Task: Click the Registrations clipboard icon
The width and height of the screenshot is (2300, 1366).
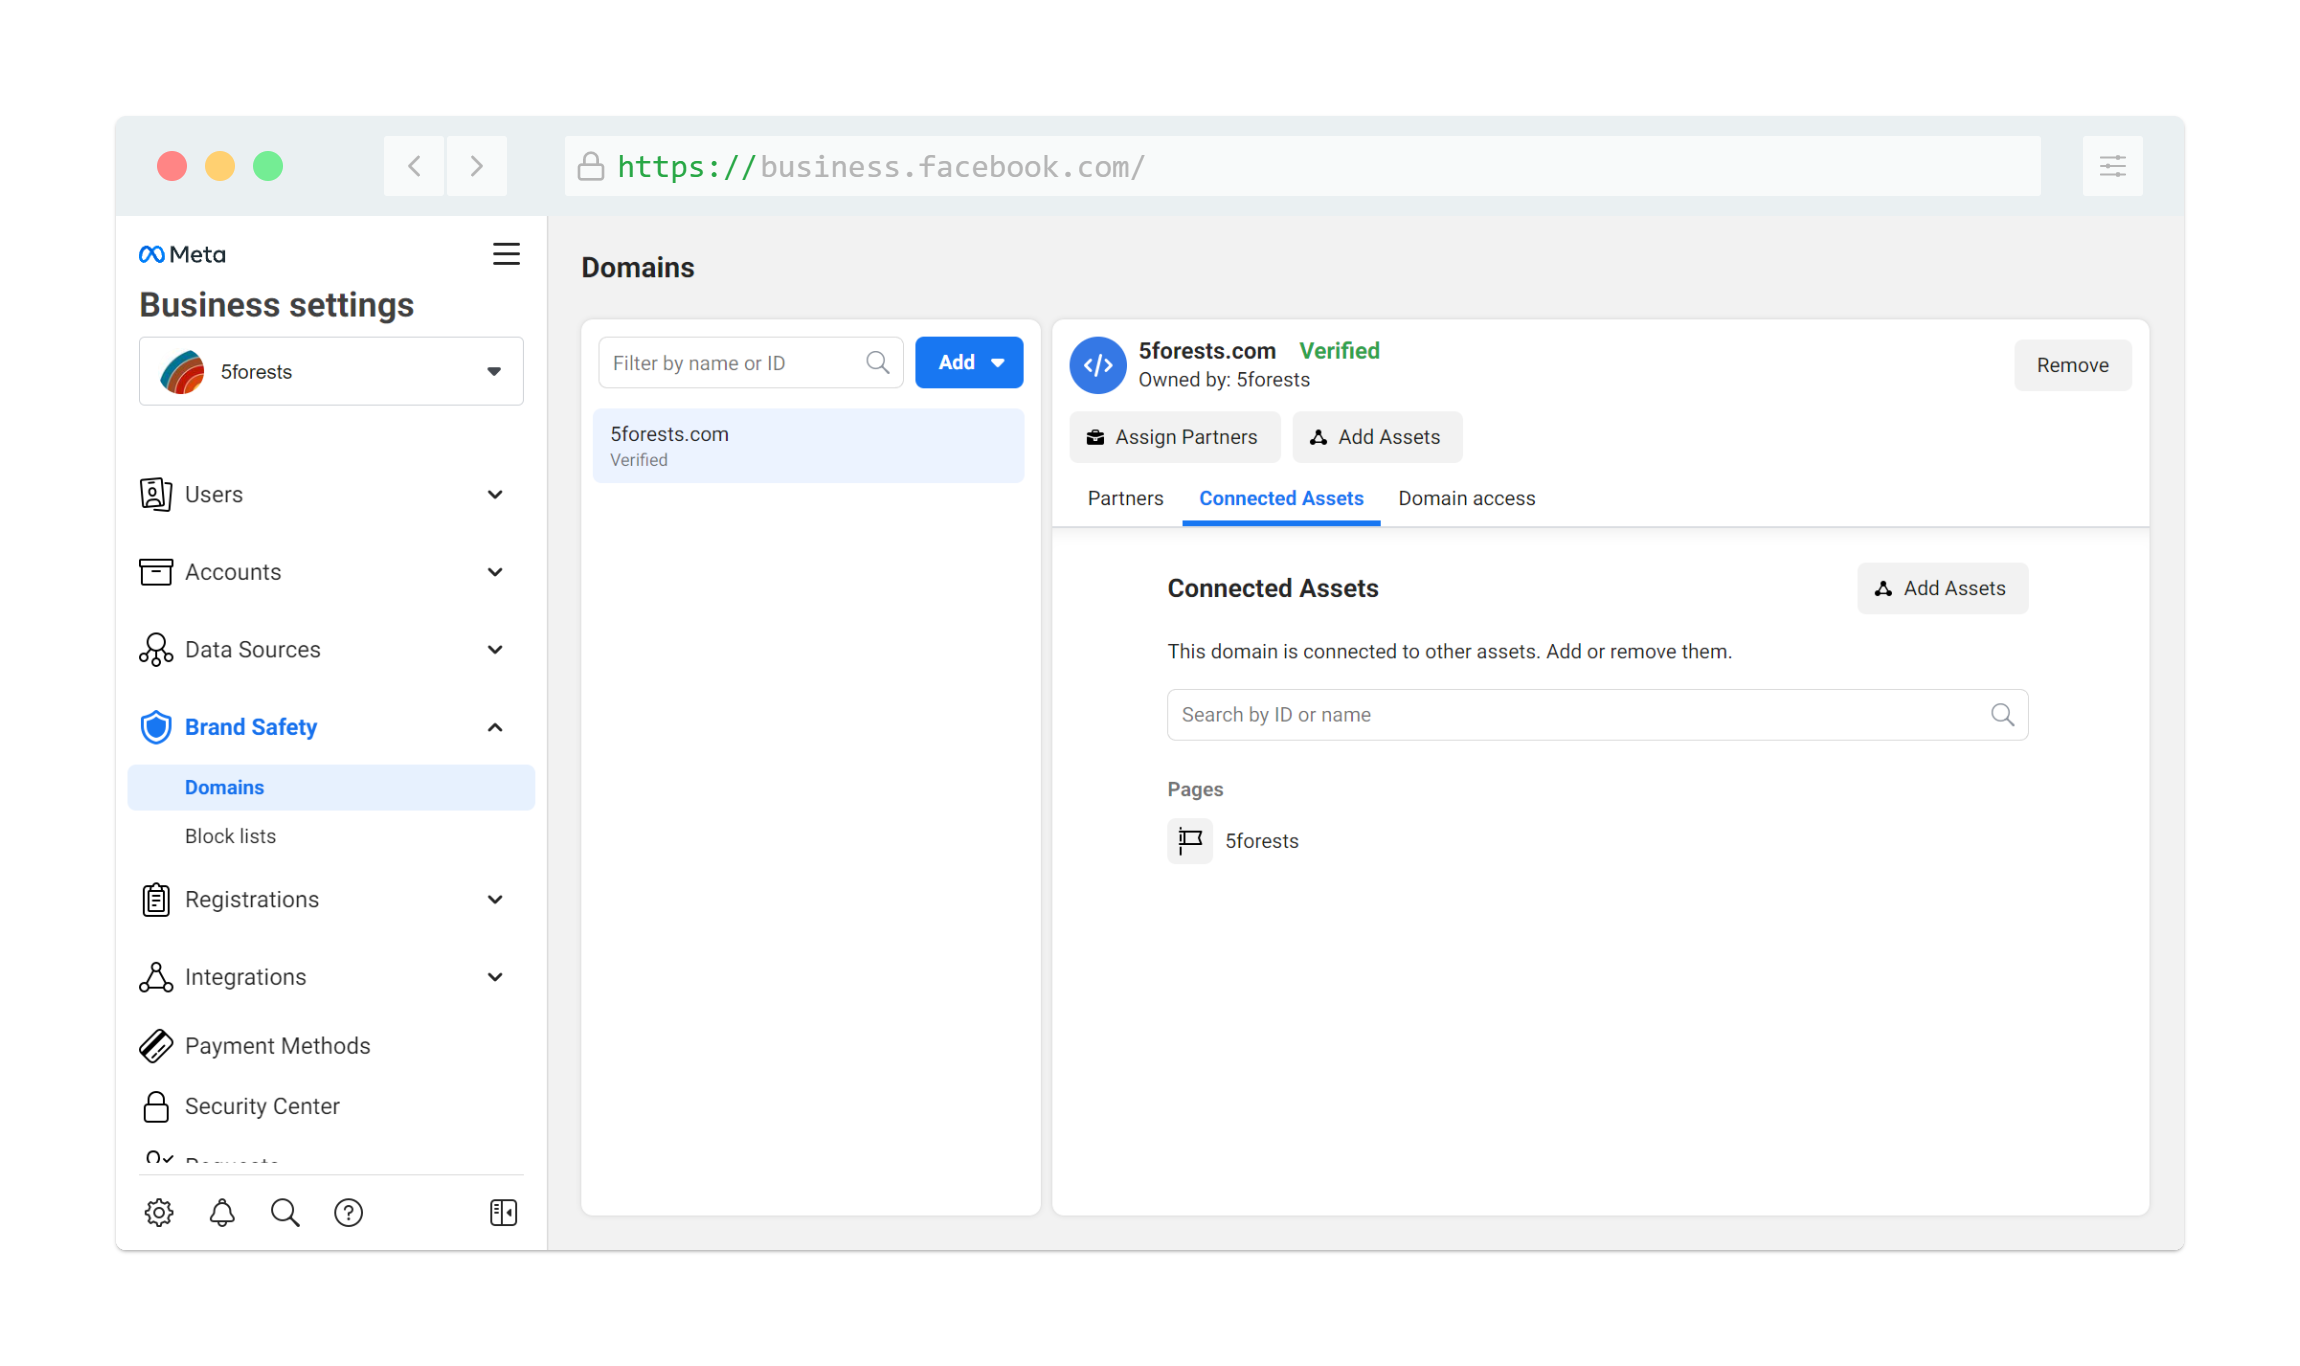Action: click(x=156, y=900)
